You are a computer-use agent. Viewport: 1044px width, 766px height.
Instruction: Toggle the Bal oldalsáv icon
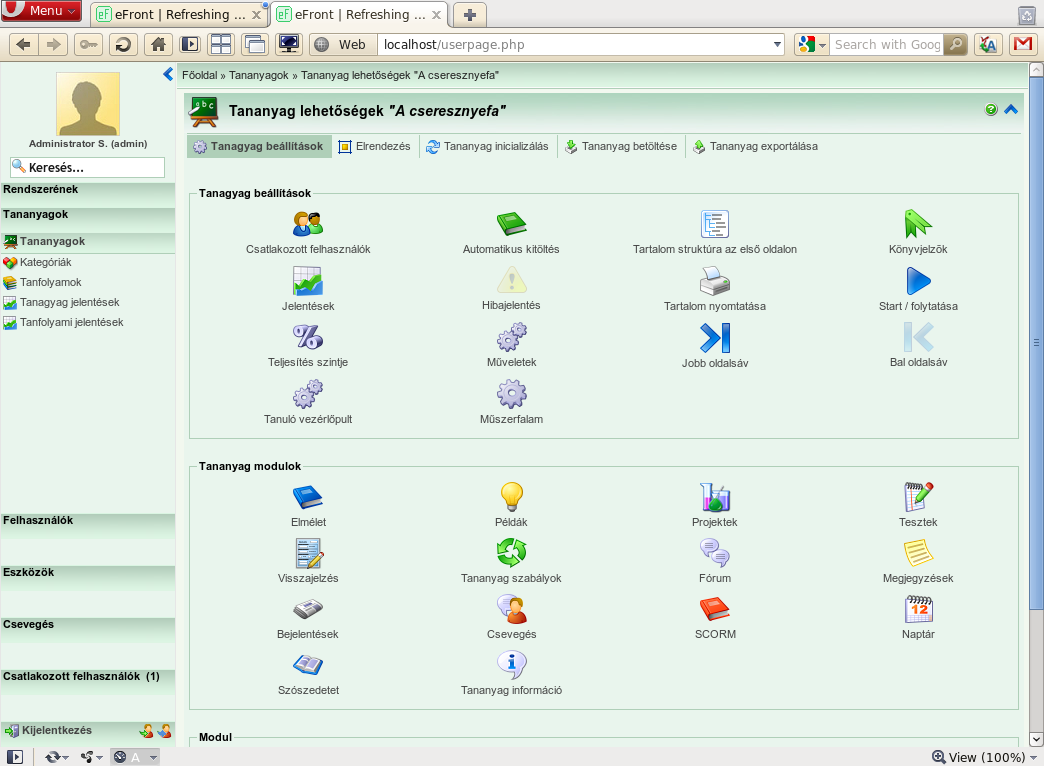918,337
